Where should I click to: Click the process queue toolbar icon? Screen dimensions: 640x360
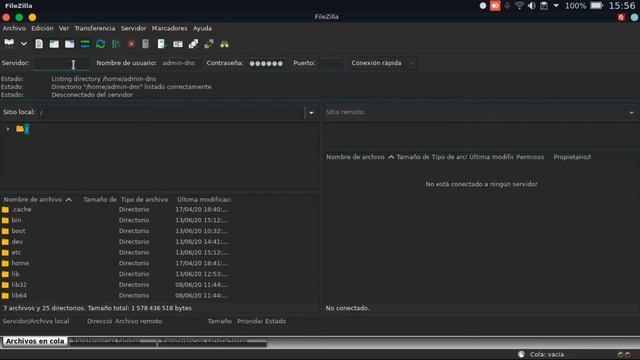[116, 44]
